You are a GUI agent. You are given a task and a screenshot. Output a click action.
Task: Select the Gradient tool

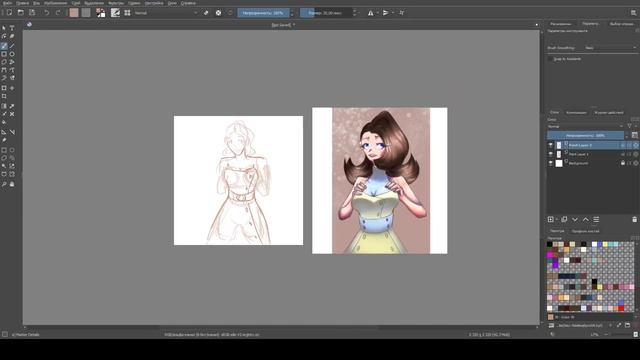4,106
